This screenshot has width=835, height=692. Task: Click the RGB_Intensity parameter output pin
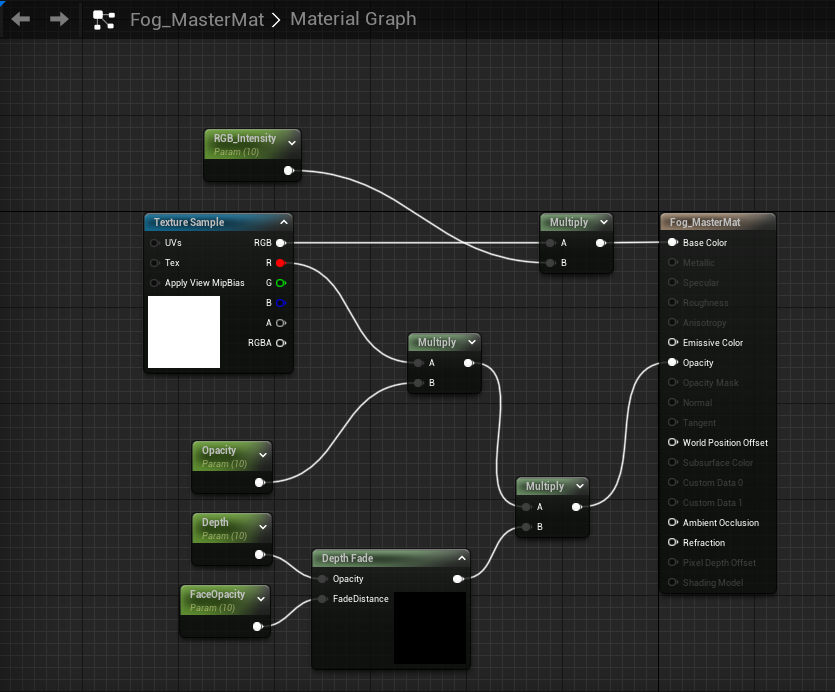[288, 171]
